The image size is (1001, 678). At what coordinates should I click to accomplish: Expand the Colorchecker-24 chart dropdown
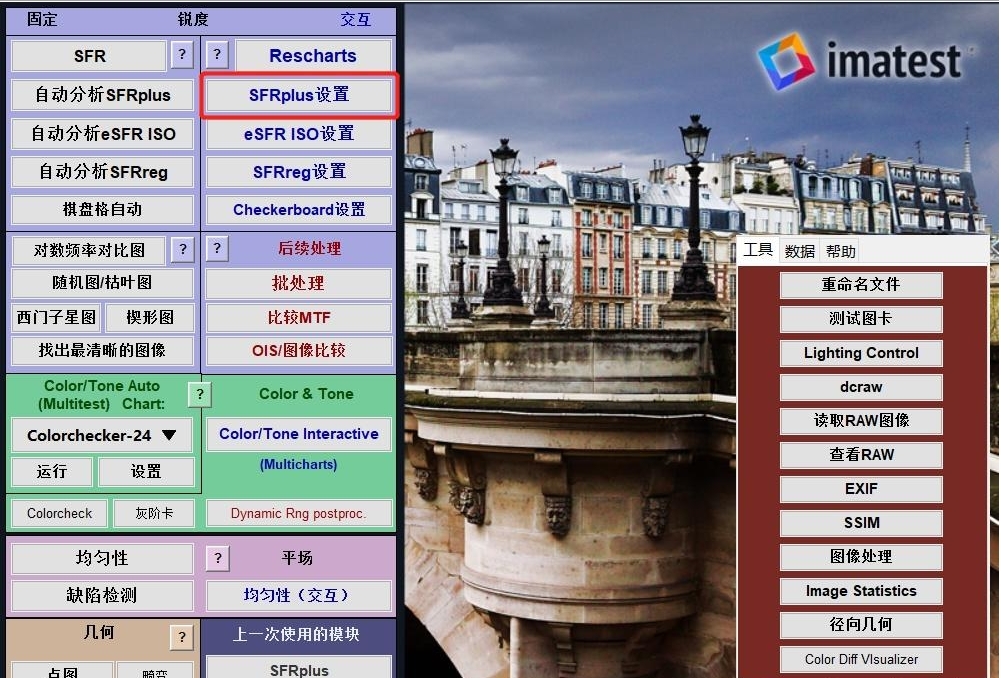coord(102,435)
